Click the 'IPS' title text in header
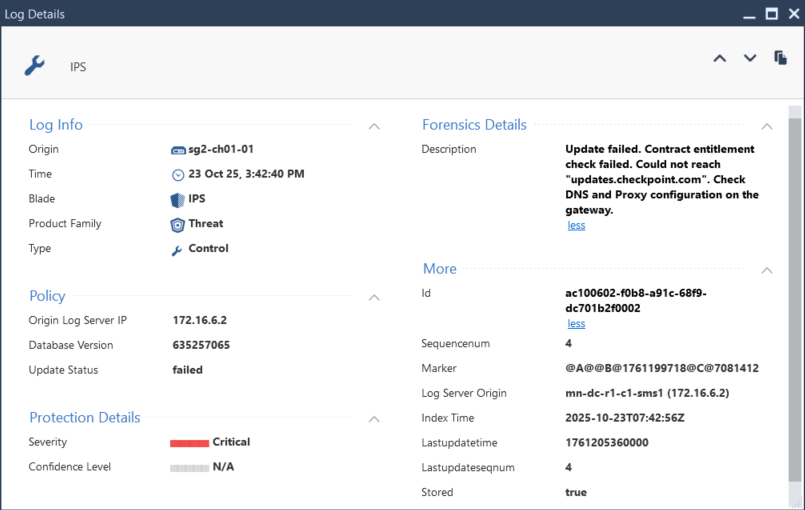Screen dimensions: 805x510 (78, 67)
